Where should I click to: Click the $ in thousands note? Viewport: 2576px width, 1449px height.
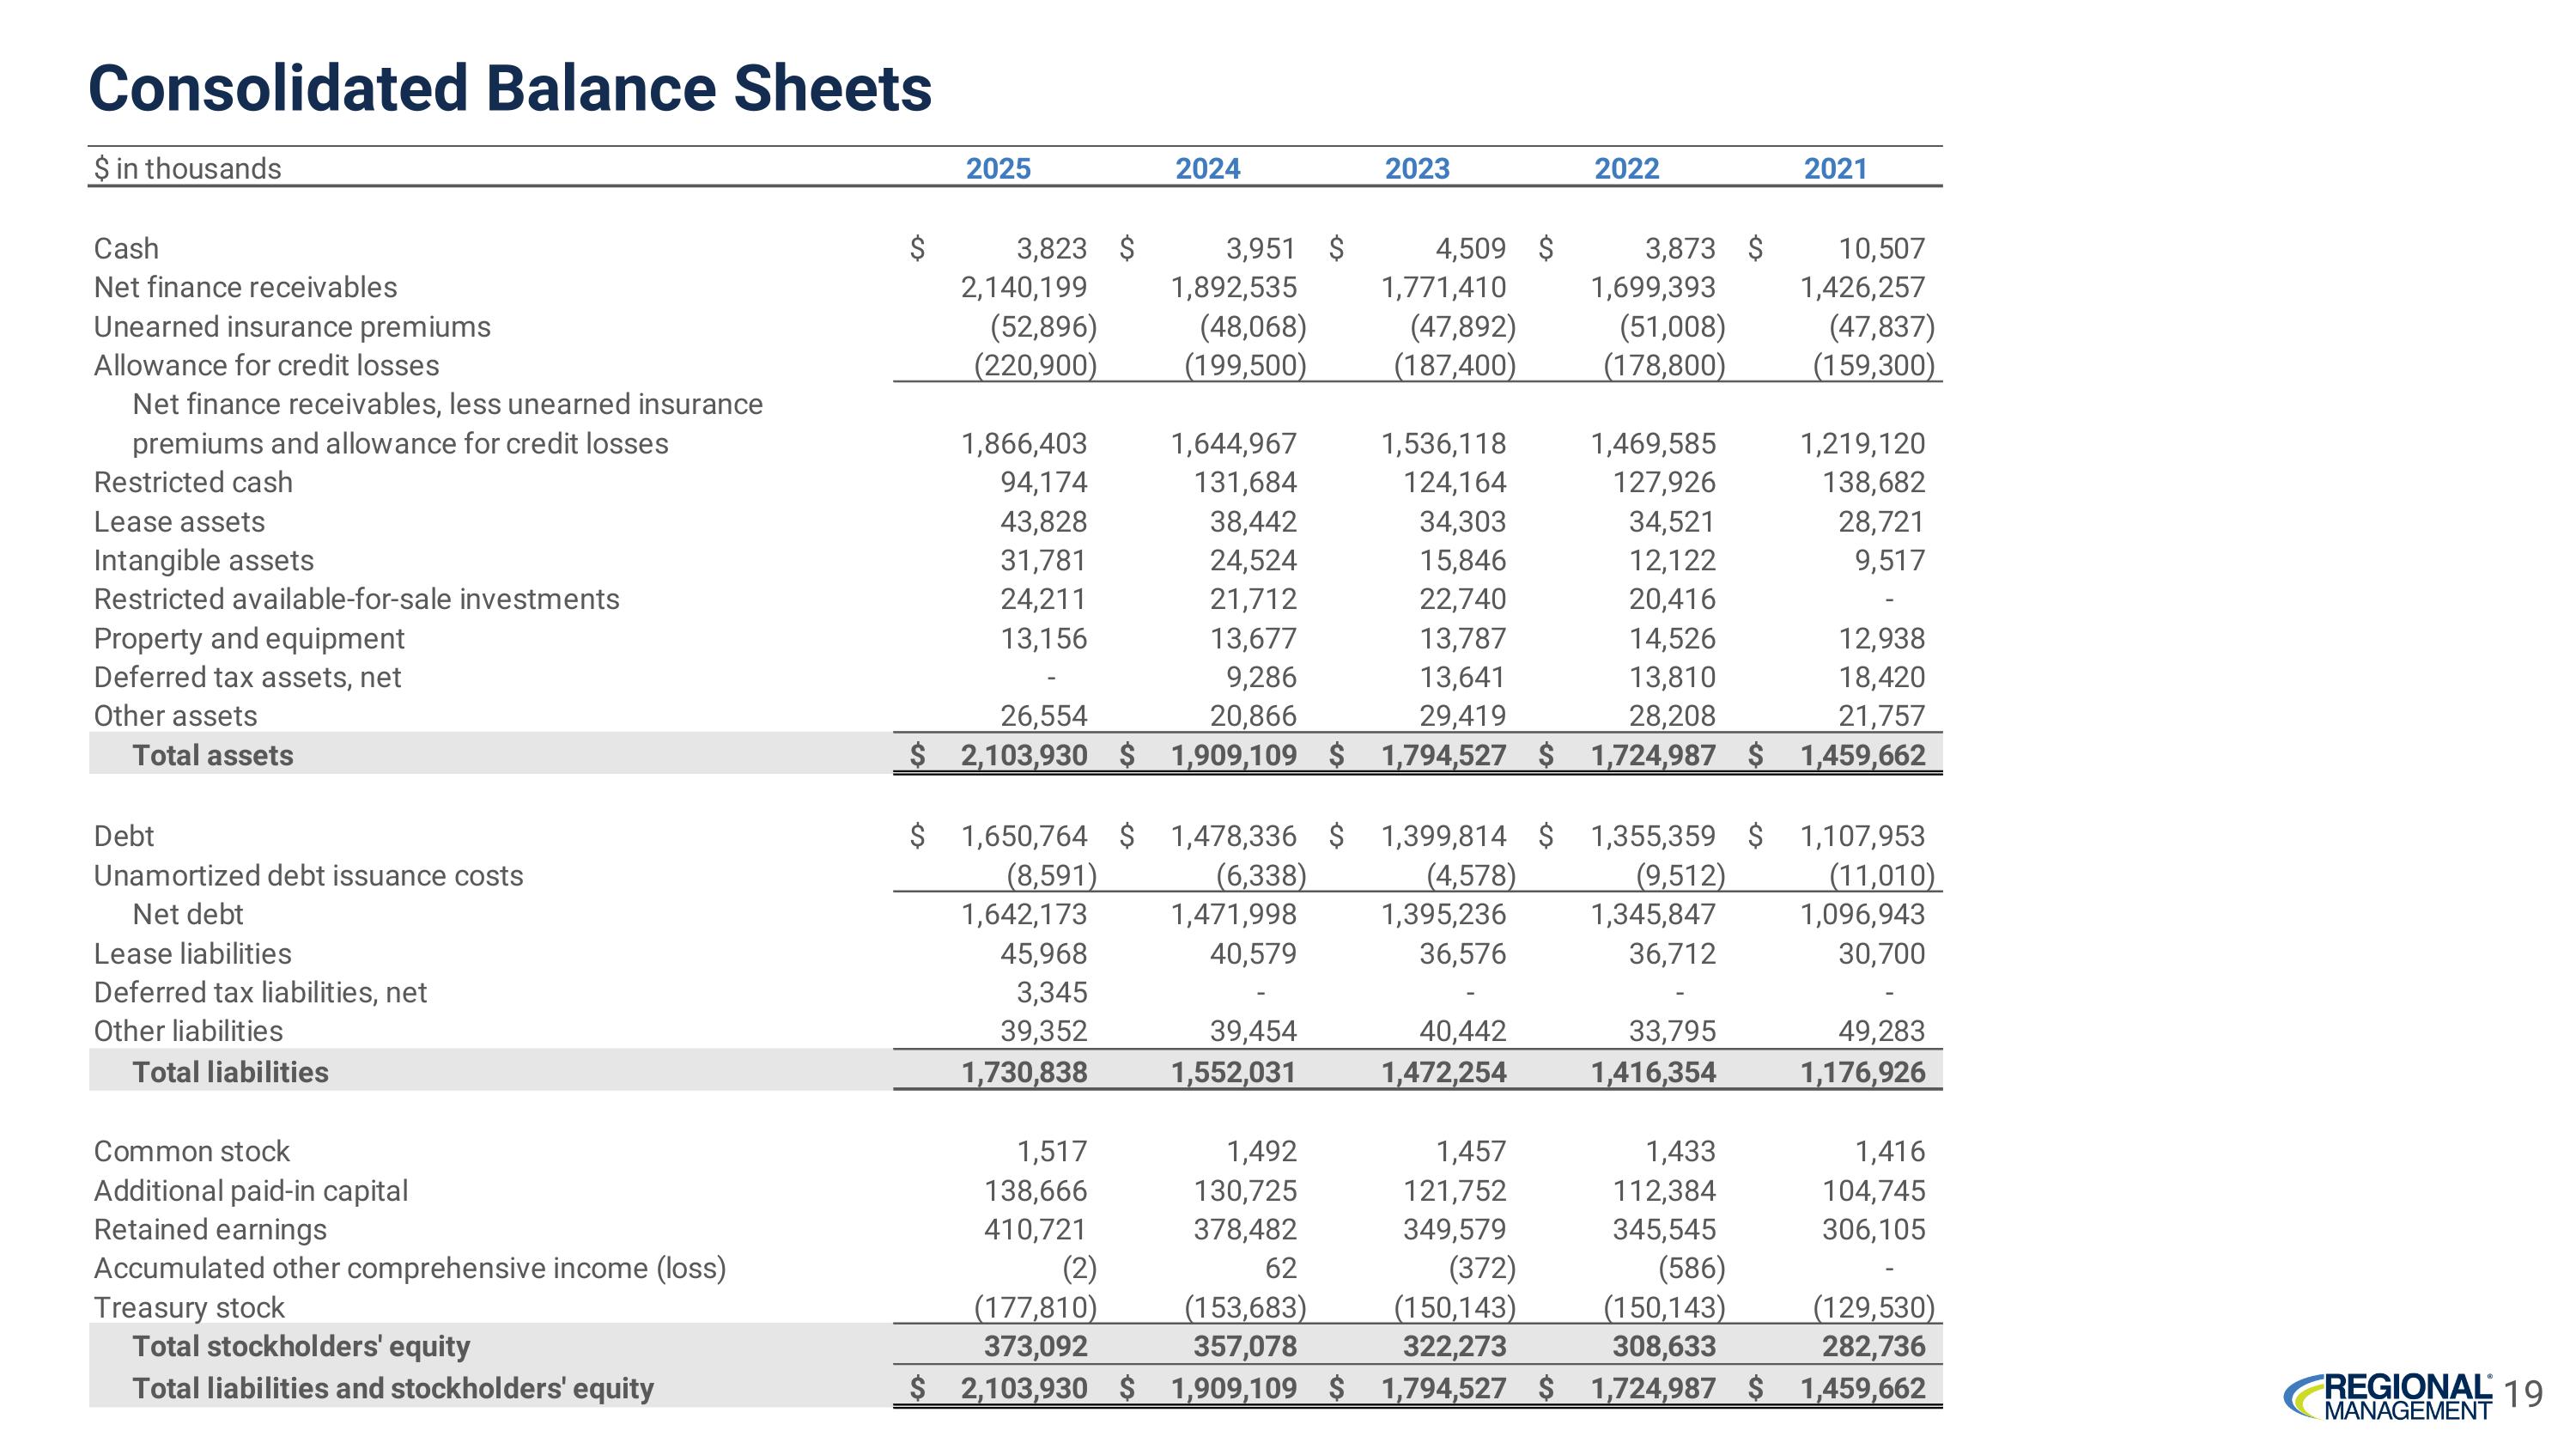point(187,168)
